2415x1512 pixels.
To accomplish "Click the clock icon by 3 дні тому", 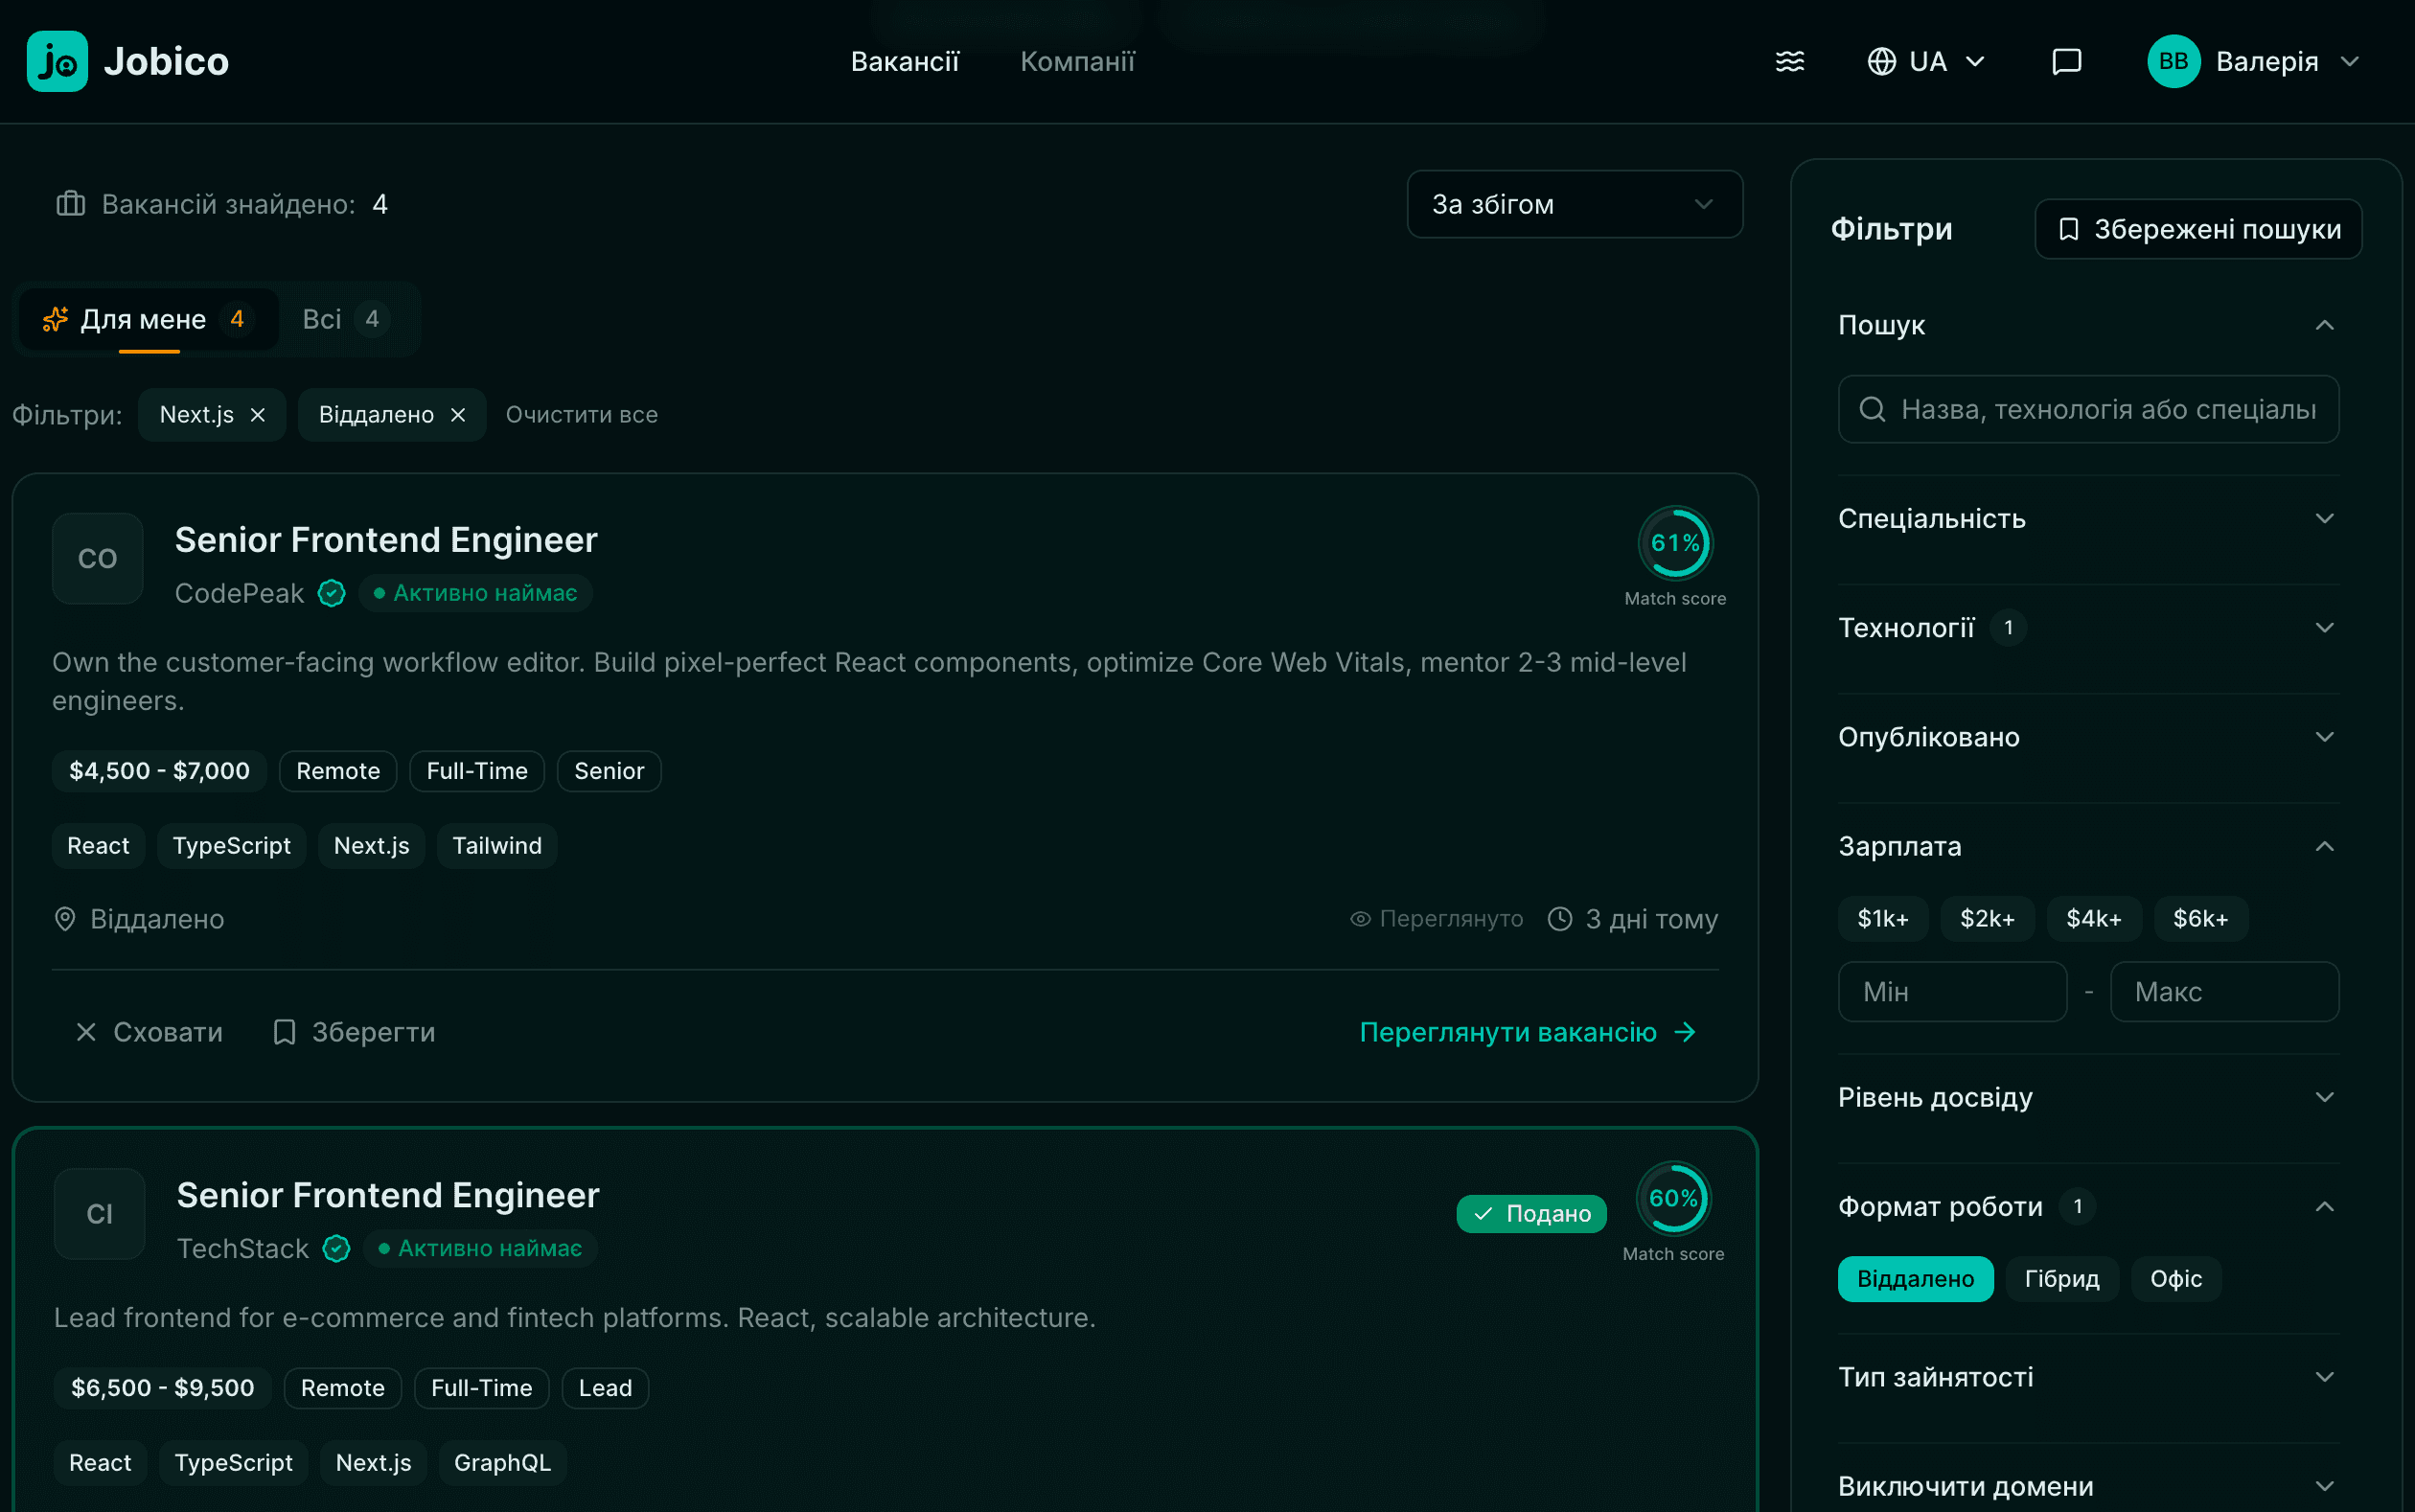I will (1560, 919).
